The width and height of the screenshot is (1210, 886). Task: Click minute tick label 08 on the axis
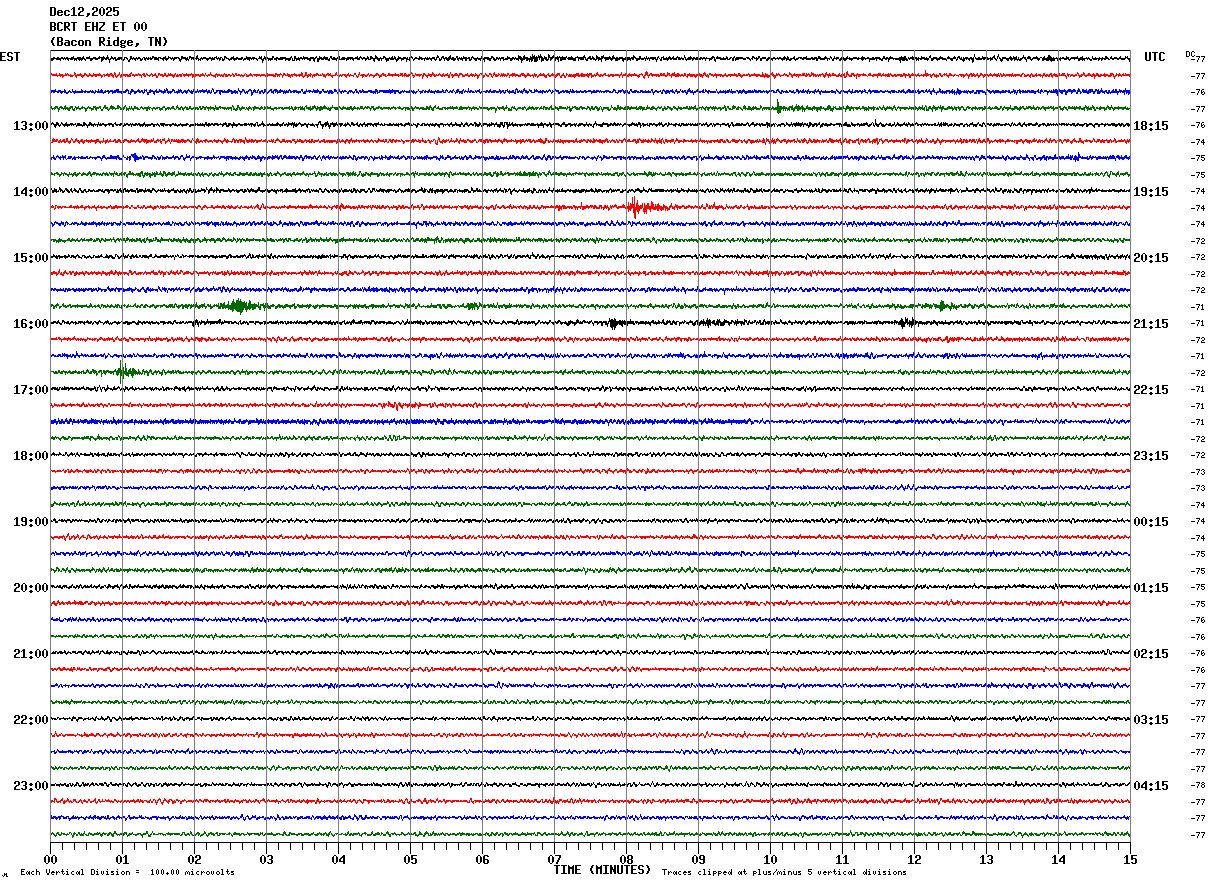point(626,859)
